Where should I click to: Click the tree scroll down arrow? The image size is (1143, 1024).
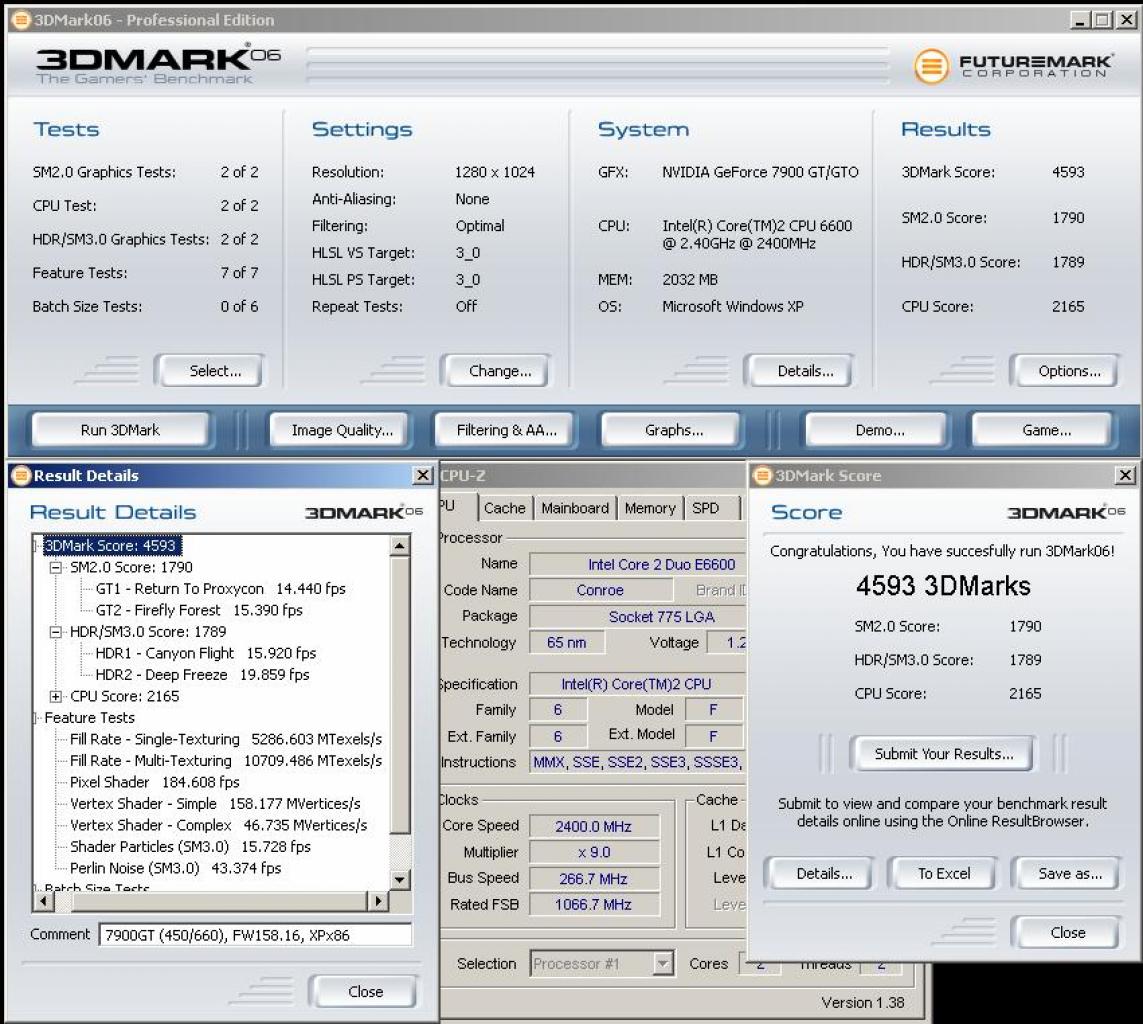pos(399,880)
